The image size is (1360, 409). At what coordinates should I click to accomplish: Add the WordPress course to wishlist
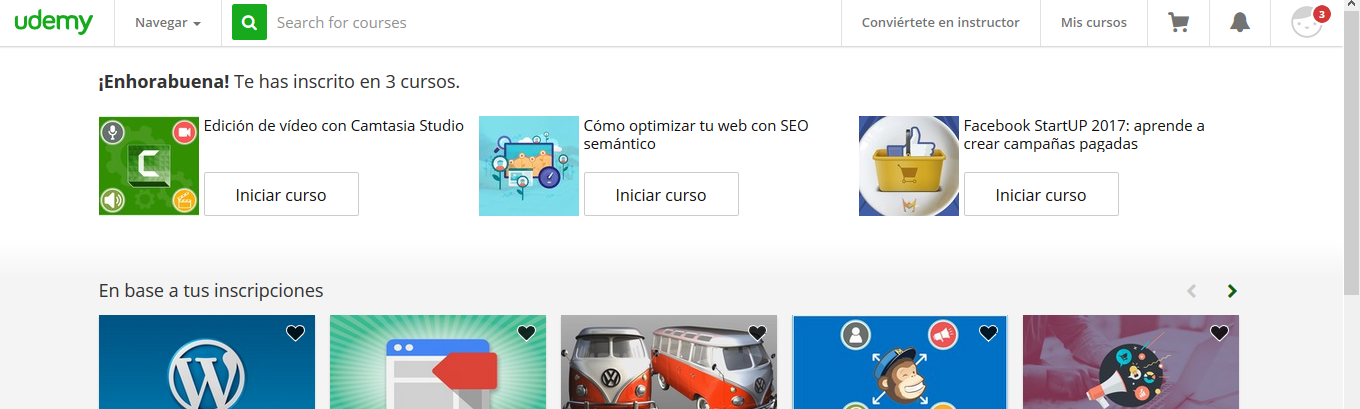coord(295,333)
